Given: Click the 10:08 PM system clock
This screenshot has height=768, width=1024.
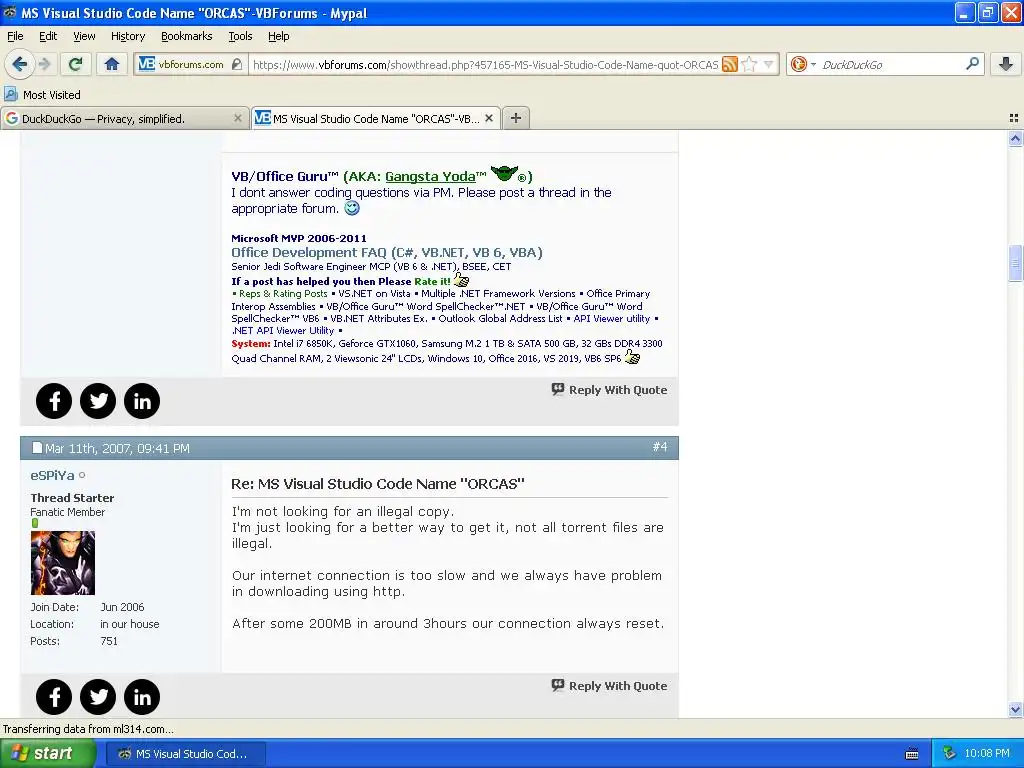Looking at the screenshot, I should pyautogui.click(x=987, y=754).
